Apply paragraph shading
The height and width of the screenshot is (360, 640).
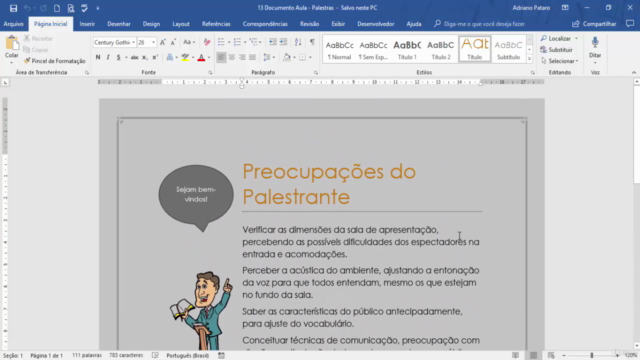287,58
